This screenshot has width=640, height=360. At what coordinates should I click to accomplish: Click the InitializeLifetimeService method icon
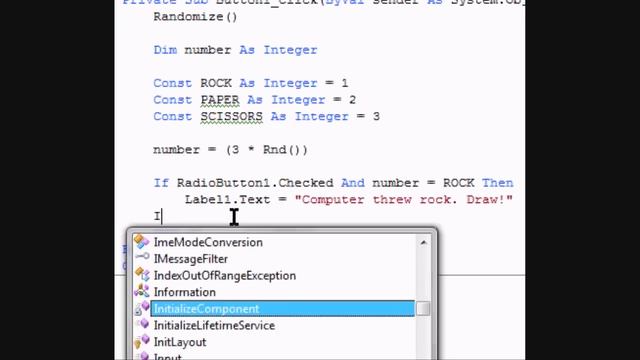point(143,324)
